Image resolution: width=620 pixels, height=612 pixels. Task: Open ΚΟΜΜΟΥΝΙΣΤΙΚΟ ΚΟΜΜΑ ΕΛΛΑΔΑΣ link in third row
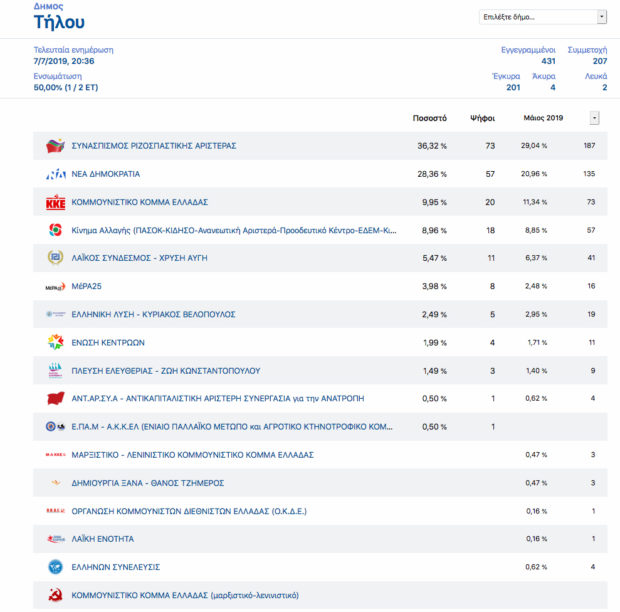(140, 202)
